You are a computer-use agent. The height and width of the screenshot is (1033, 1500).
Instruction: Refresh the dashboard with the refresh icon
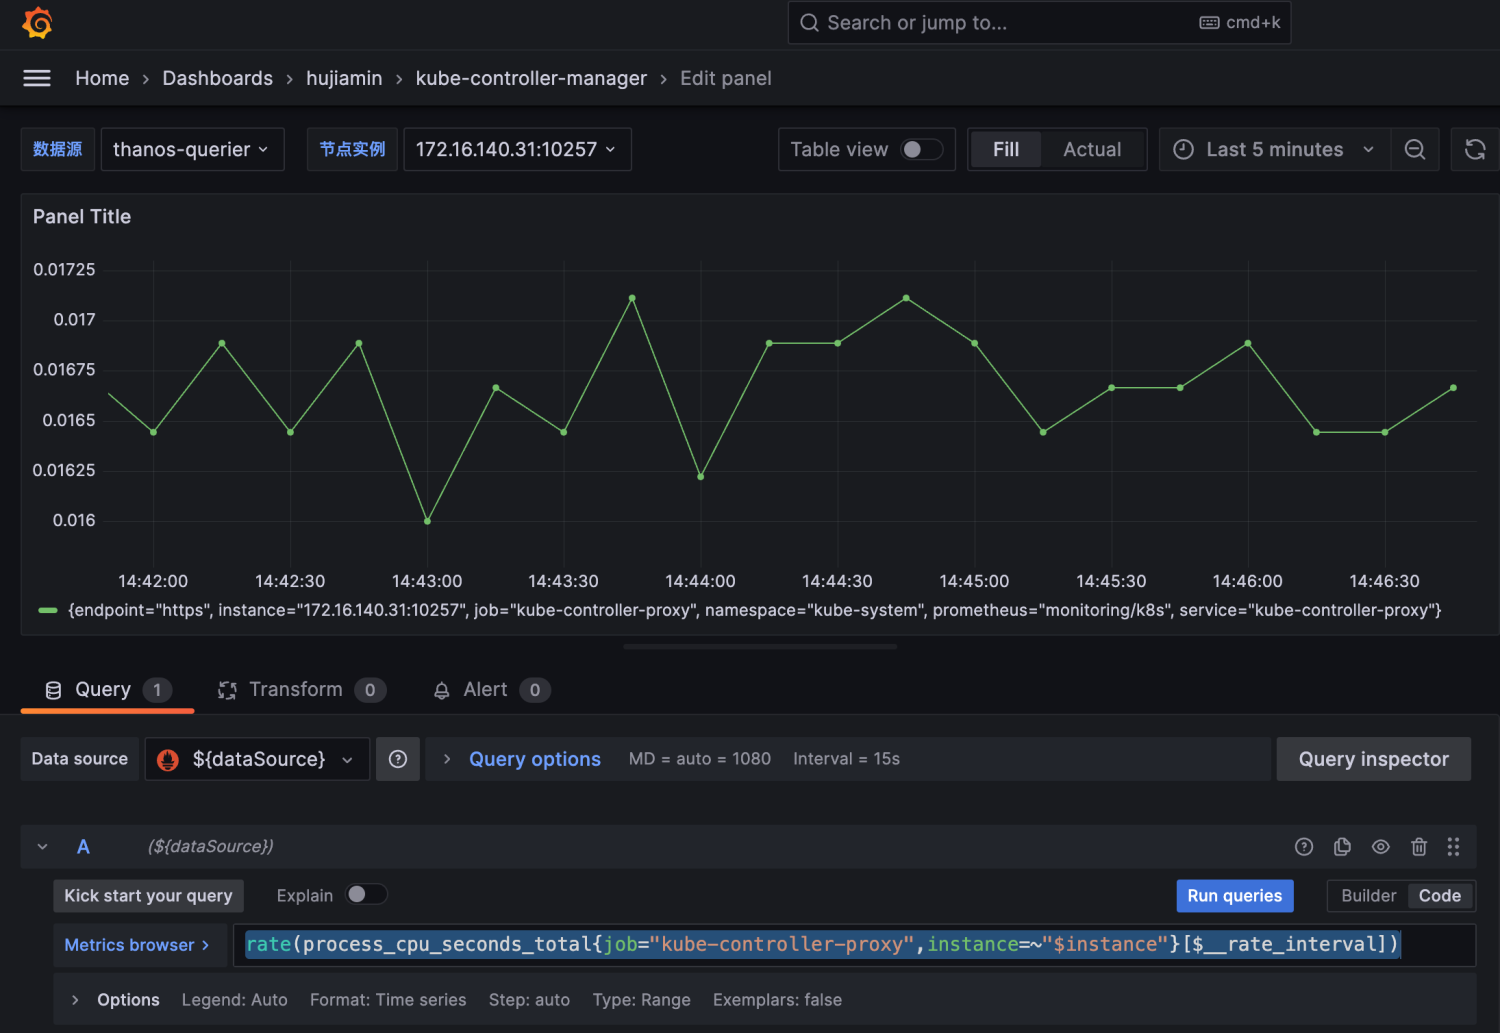pos(1474,150)
